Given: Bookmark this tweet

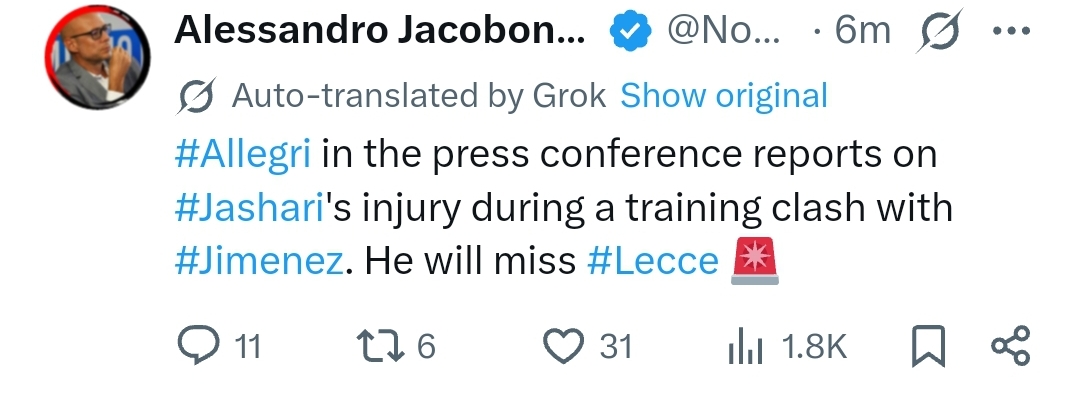Looking at the screenshot, I should [x=928, y=346].
